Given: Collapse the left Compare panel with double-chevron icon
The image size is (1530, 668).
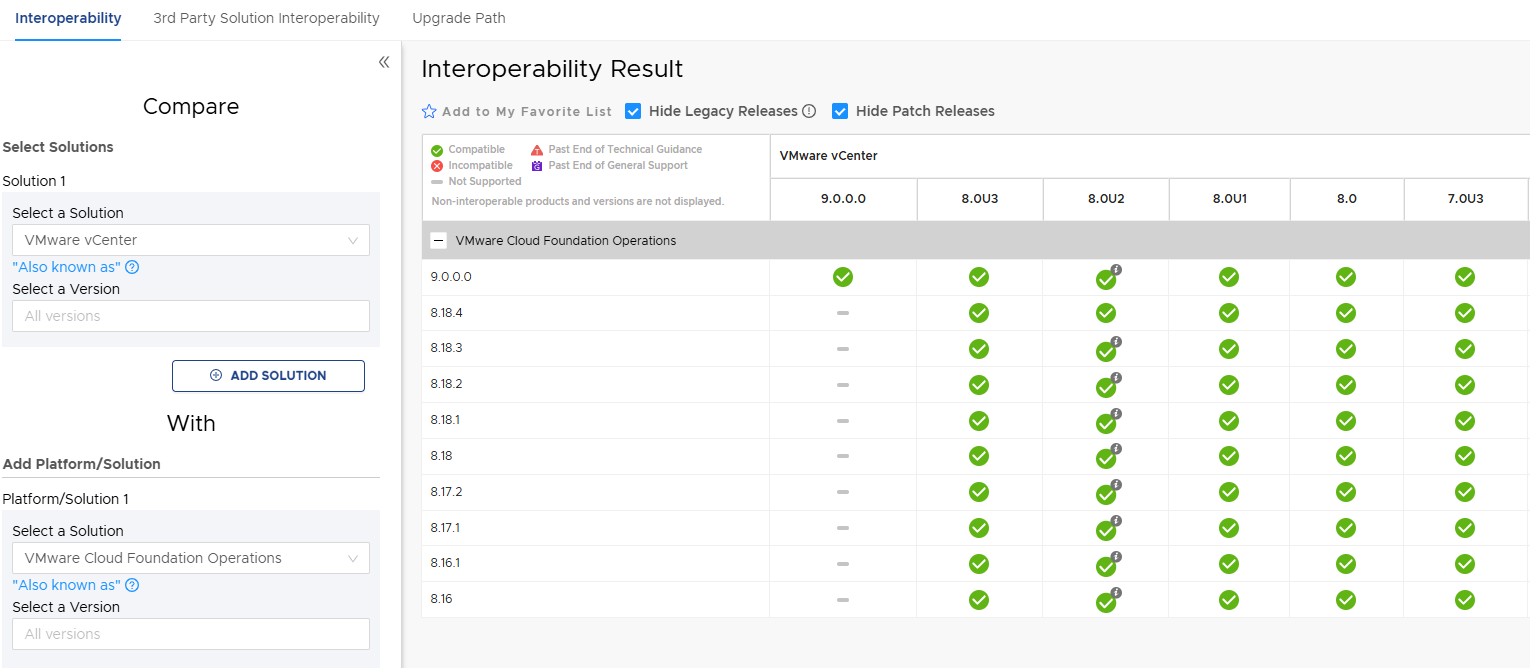Looking at the screenshot, I should [x=384, y=62].
